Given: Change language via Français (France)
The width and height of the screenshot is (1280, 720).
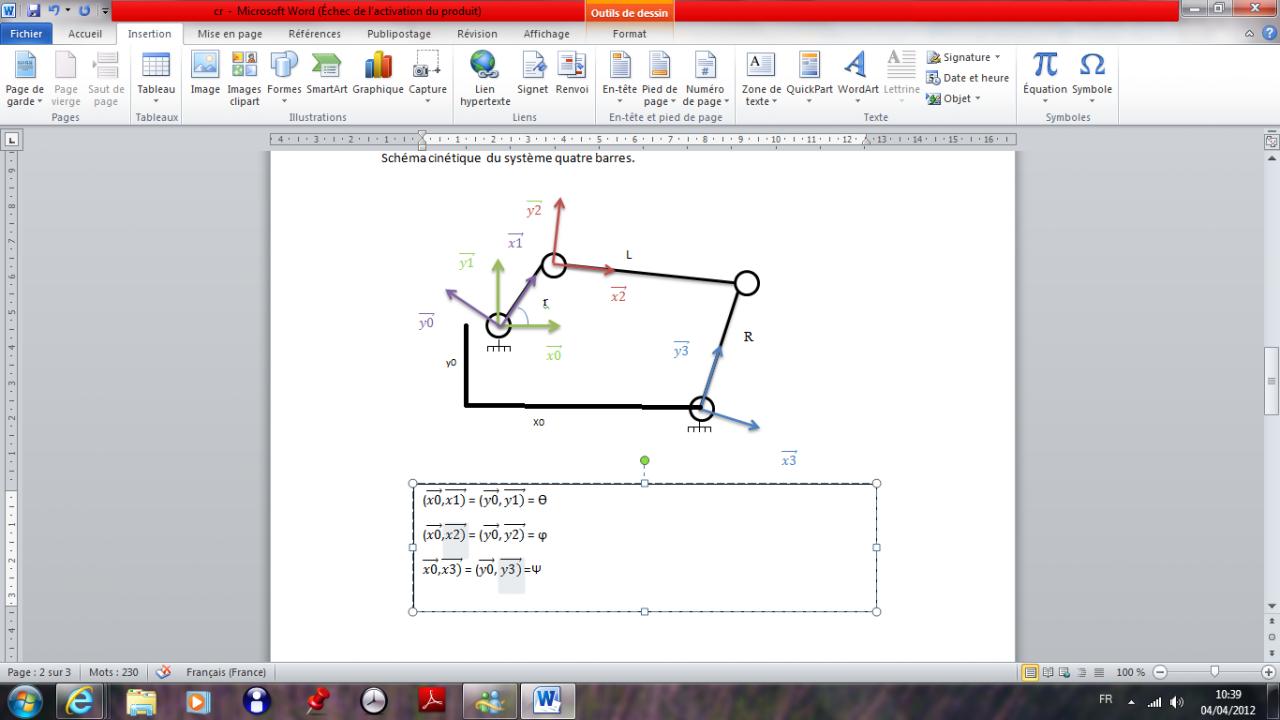Looking at the screenshot, I should pos(226,672).
